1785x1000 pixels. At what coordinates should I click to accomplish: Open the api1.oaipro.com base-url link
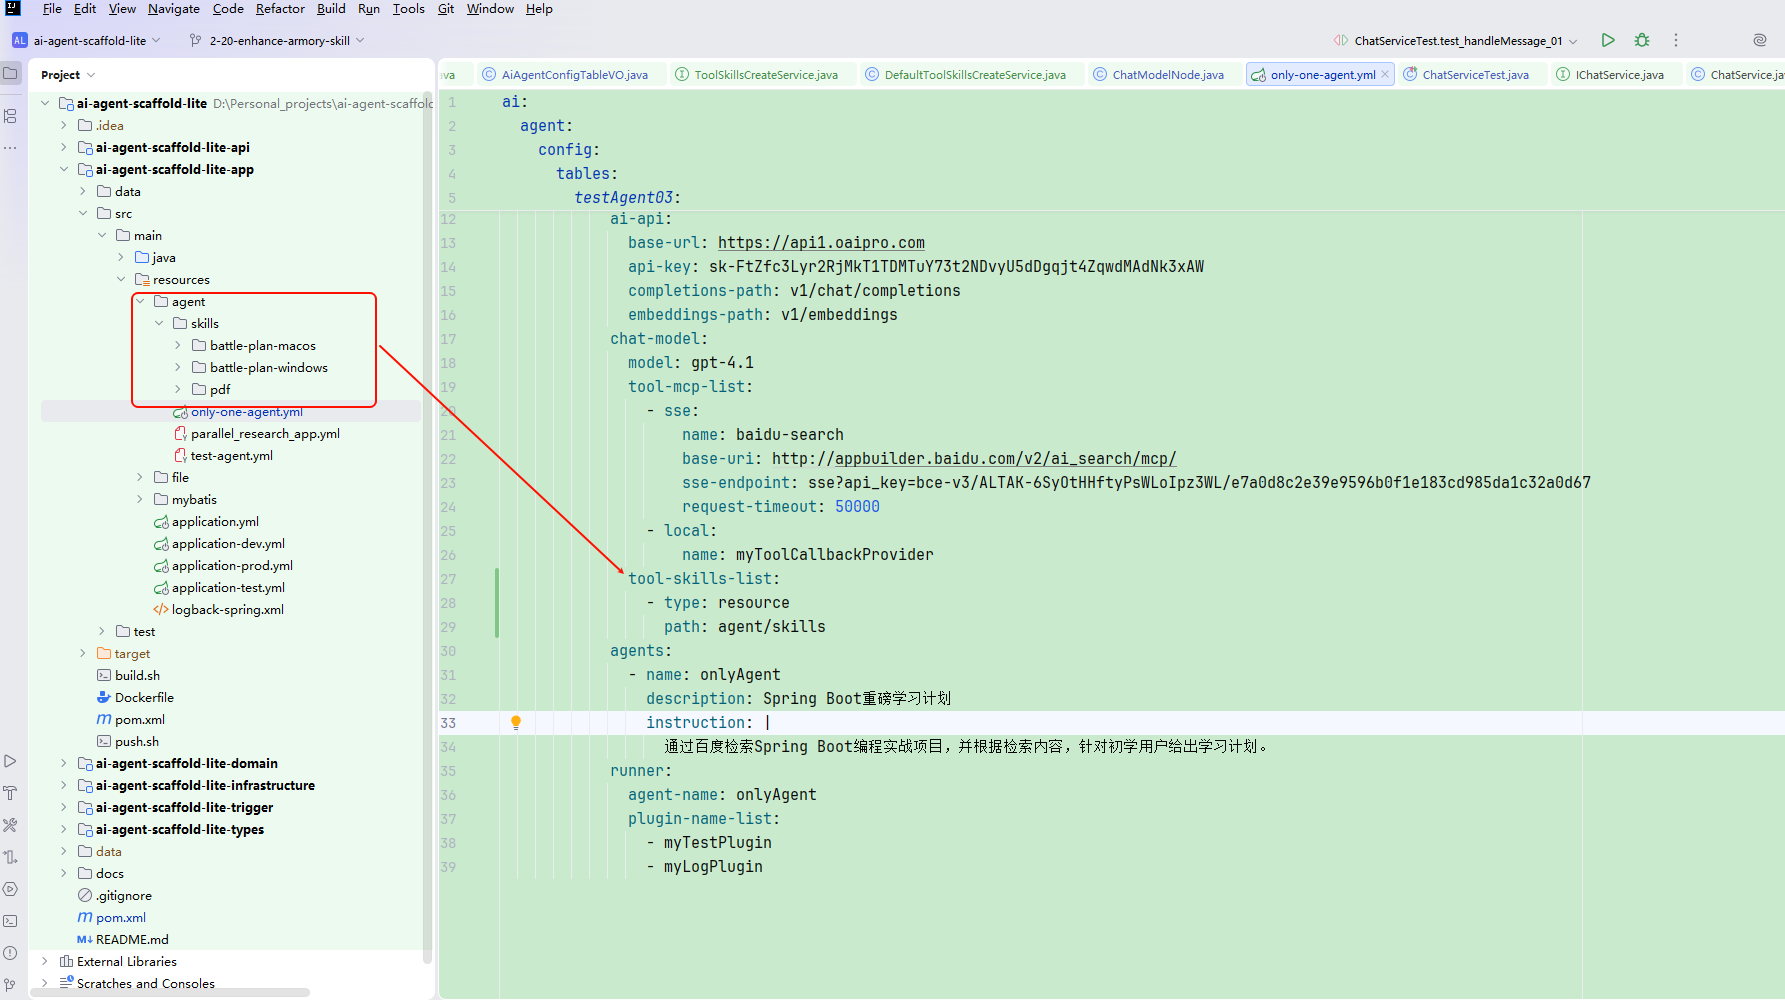pos(821,243)
